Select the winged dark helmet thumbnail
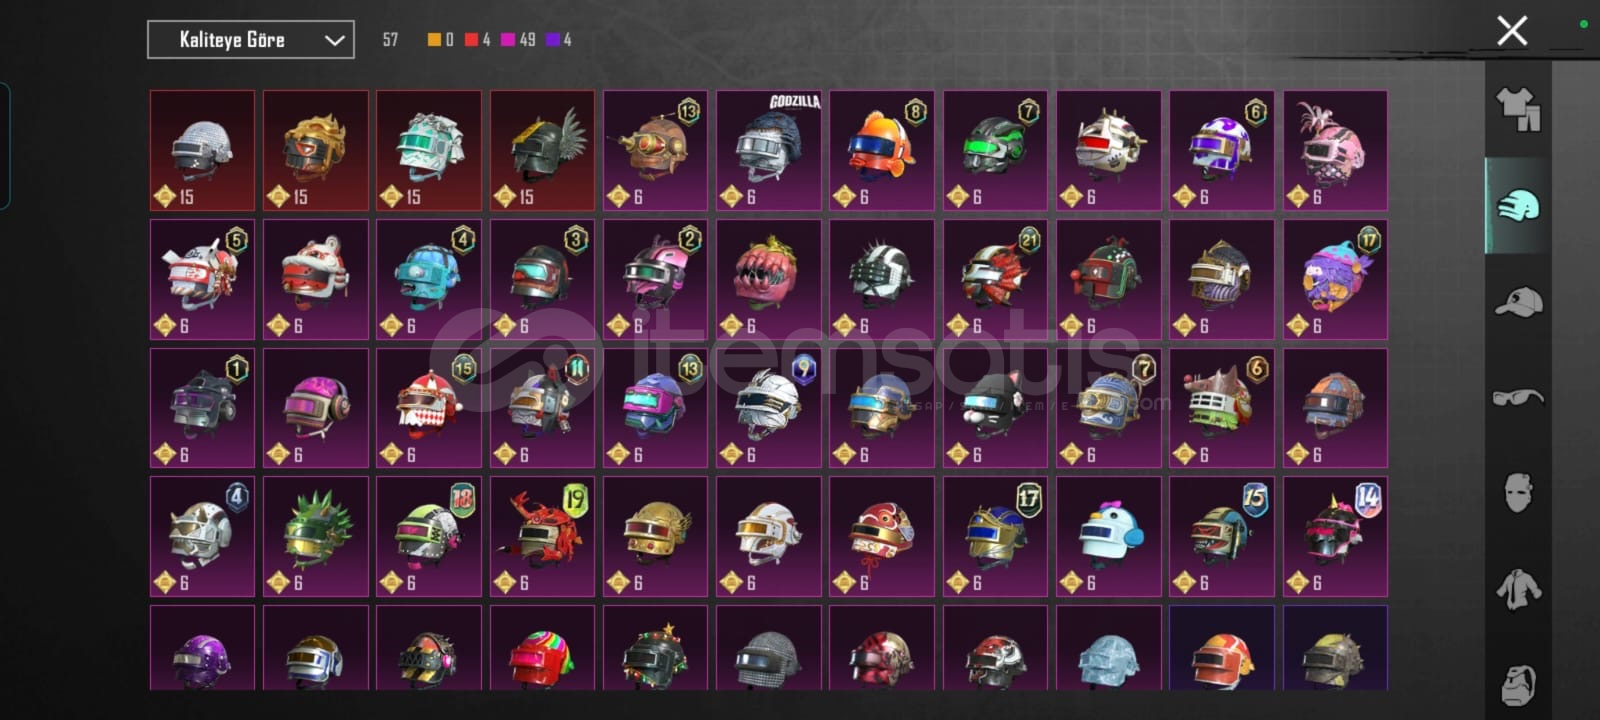The width and height of the screenshot is (1600, 720). (x=542, y=150)
